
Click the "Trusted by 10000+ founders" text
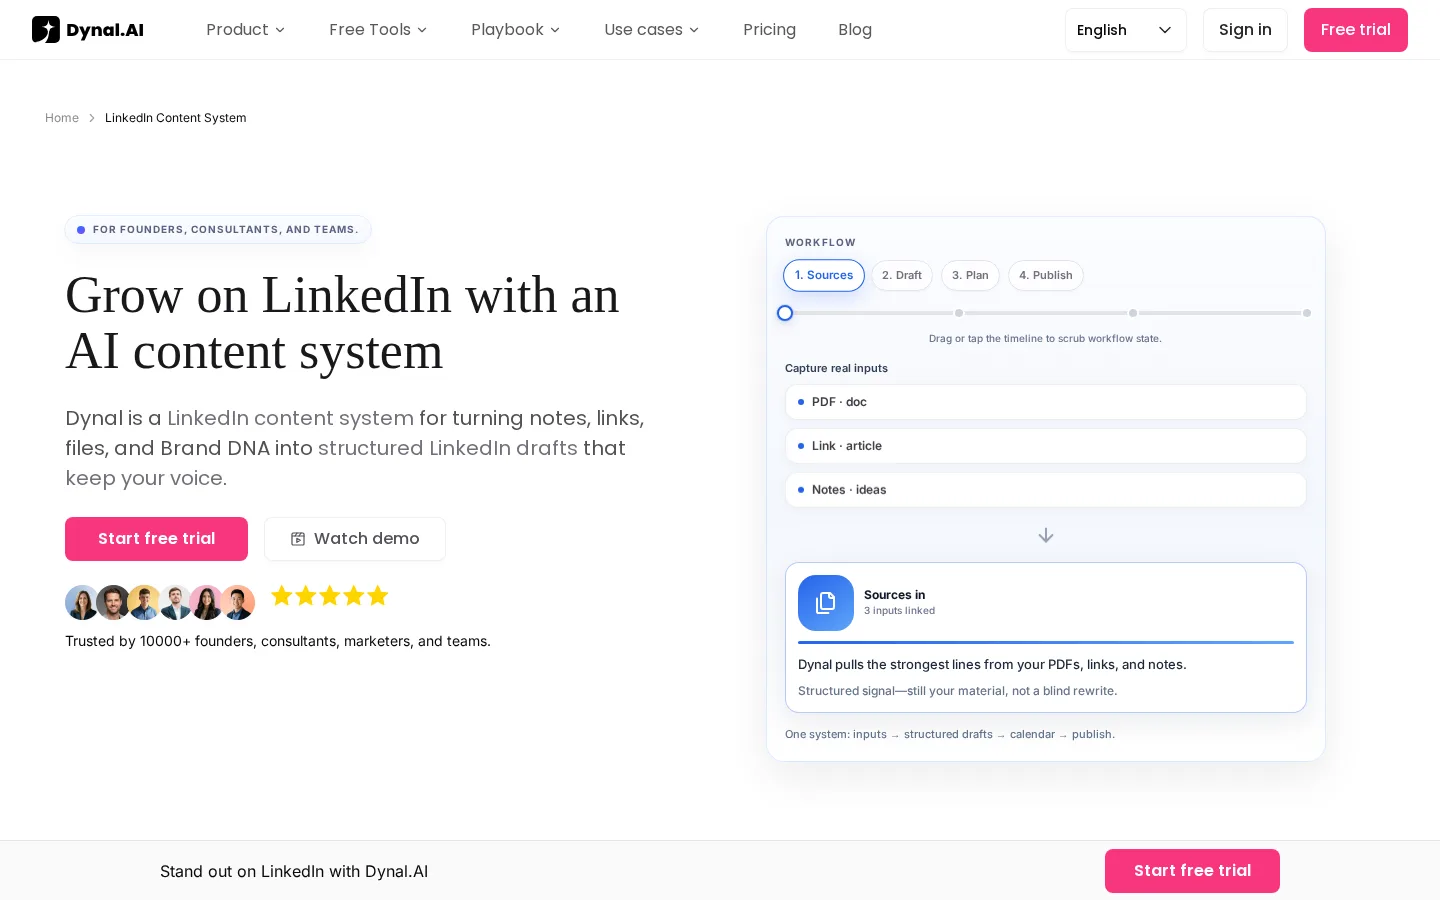[x=278, y=641]
